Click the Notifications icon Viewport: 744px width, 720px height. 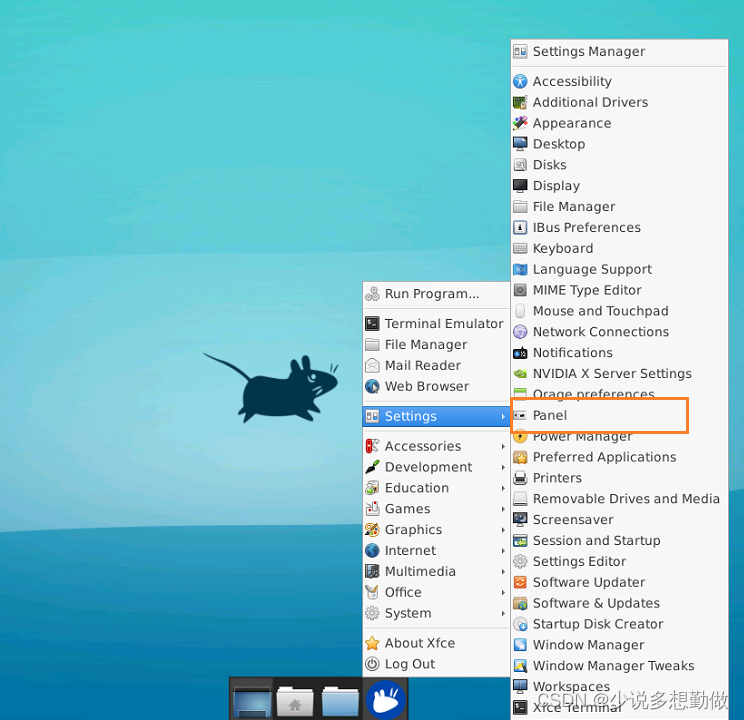(520, 353)
